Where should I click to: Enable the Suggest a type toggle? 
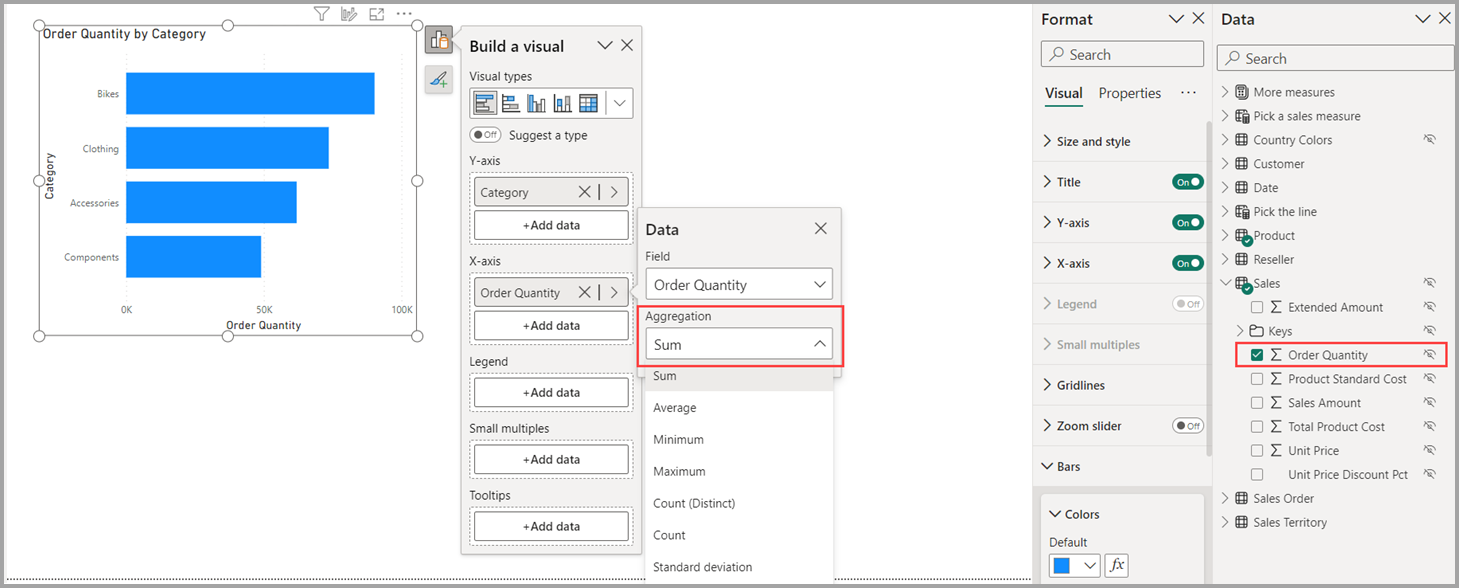[485, 134]
